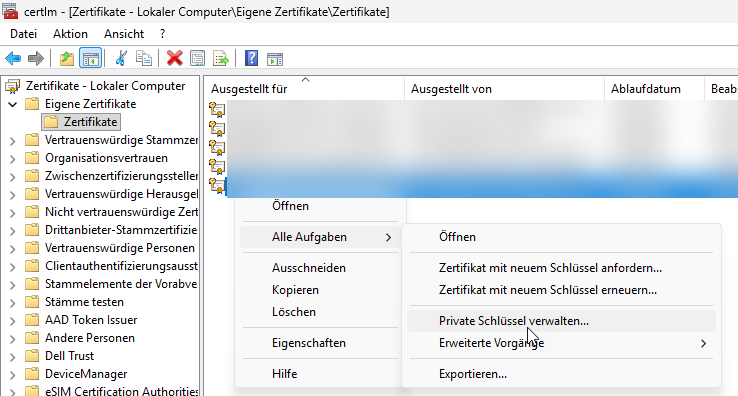This screenshot has height=396, width=738.
Task: Click the Andere Personen folder icon
Action: (x=32, y=338)
